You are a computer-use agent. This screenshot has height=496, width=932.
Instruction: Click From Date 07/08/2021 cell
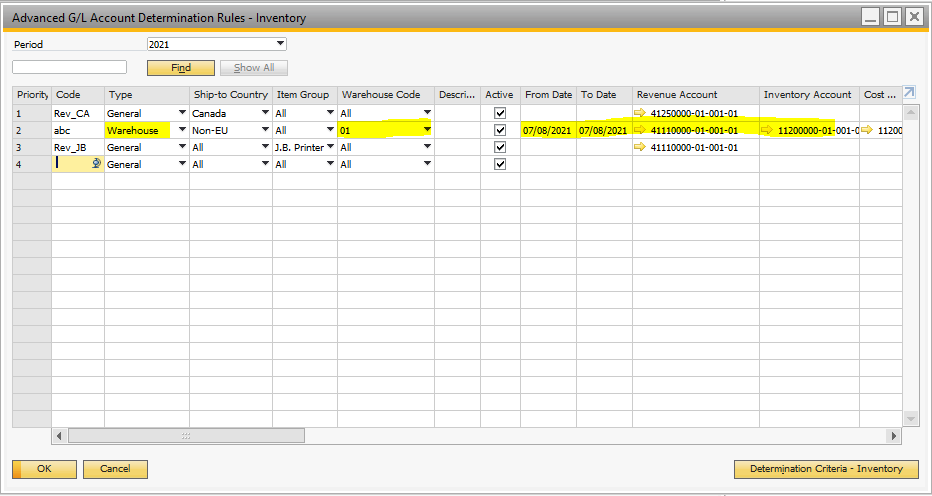click(x=549, y=130)
